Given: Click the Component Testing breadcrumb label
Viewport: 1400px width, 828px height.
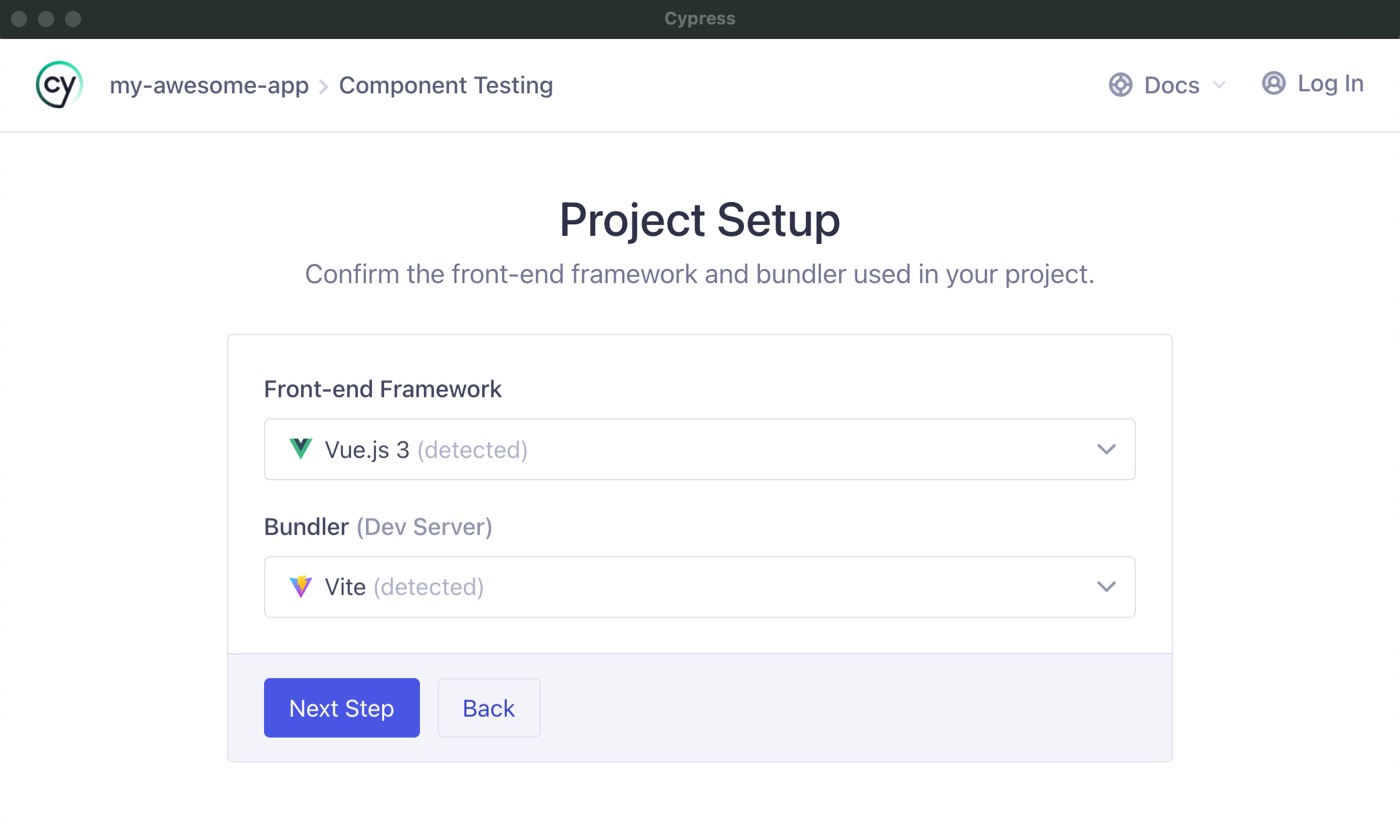Looking at the screenshot, I should (x=446, y=85).
